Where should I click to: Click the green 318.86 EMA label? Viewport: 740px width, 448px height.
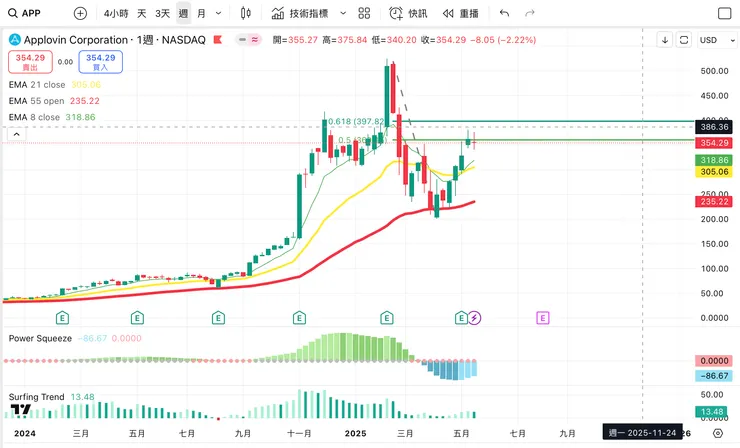[714, 161]
